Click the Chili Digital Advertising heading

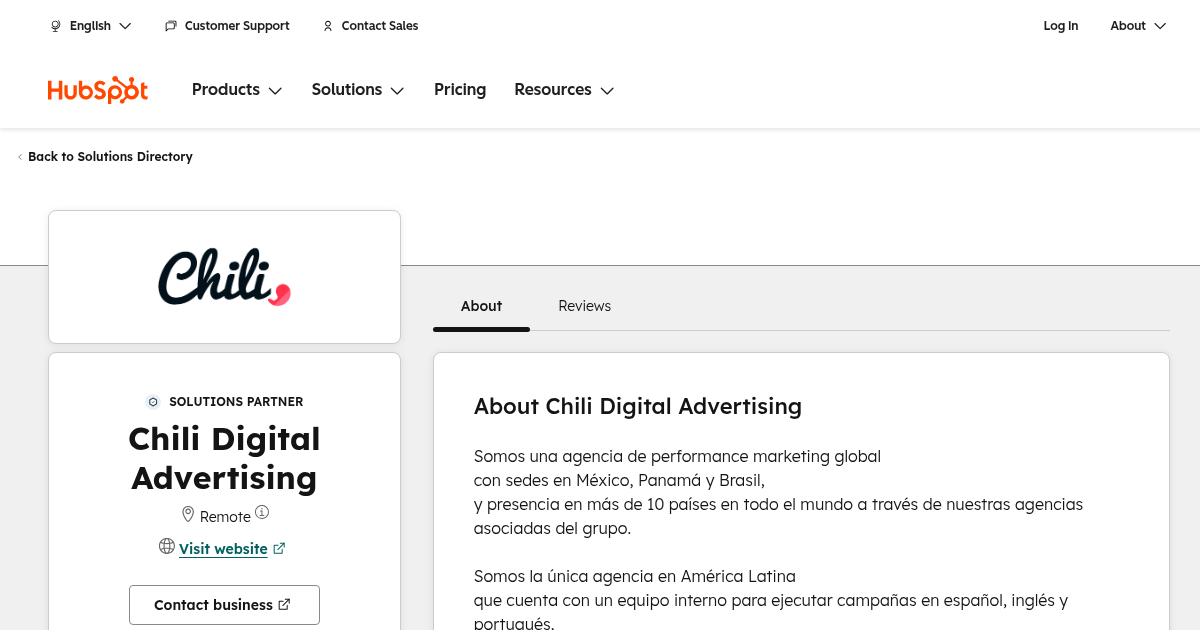pos(224,458)
